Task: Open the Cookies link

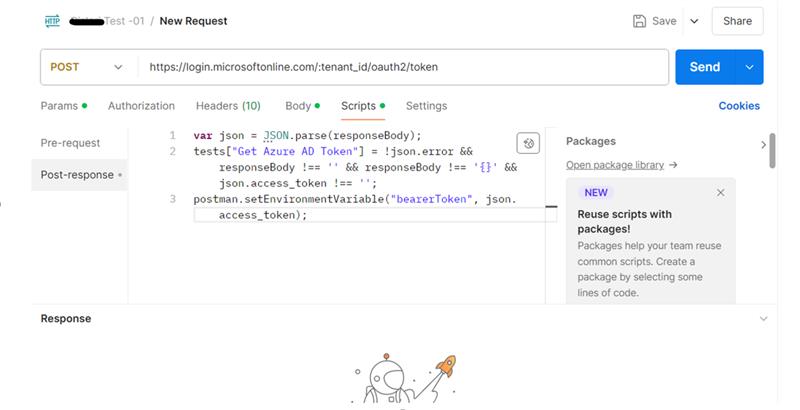Action: point(739,106)
